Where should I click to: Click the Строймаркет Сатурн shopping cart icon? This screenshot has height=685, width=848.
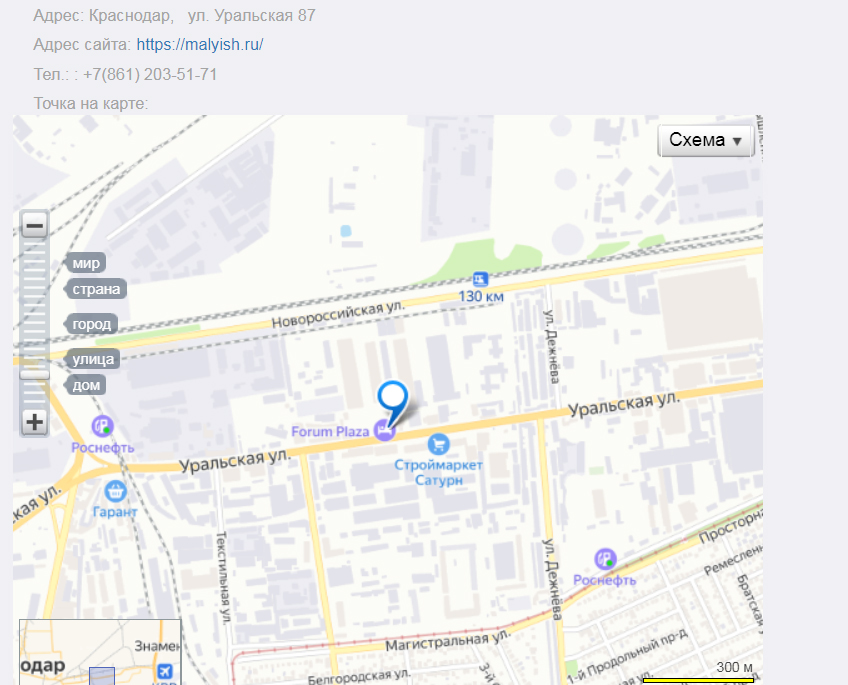[439, 444]
